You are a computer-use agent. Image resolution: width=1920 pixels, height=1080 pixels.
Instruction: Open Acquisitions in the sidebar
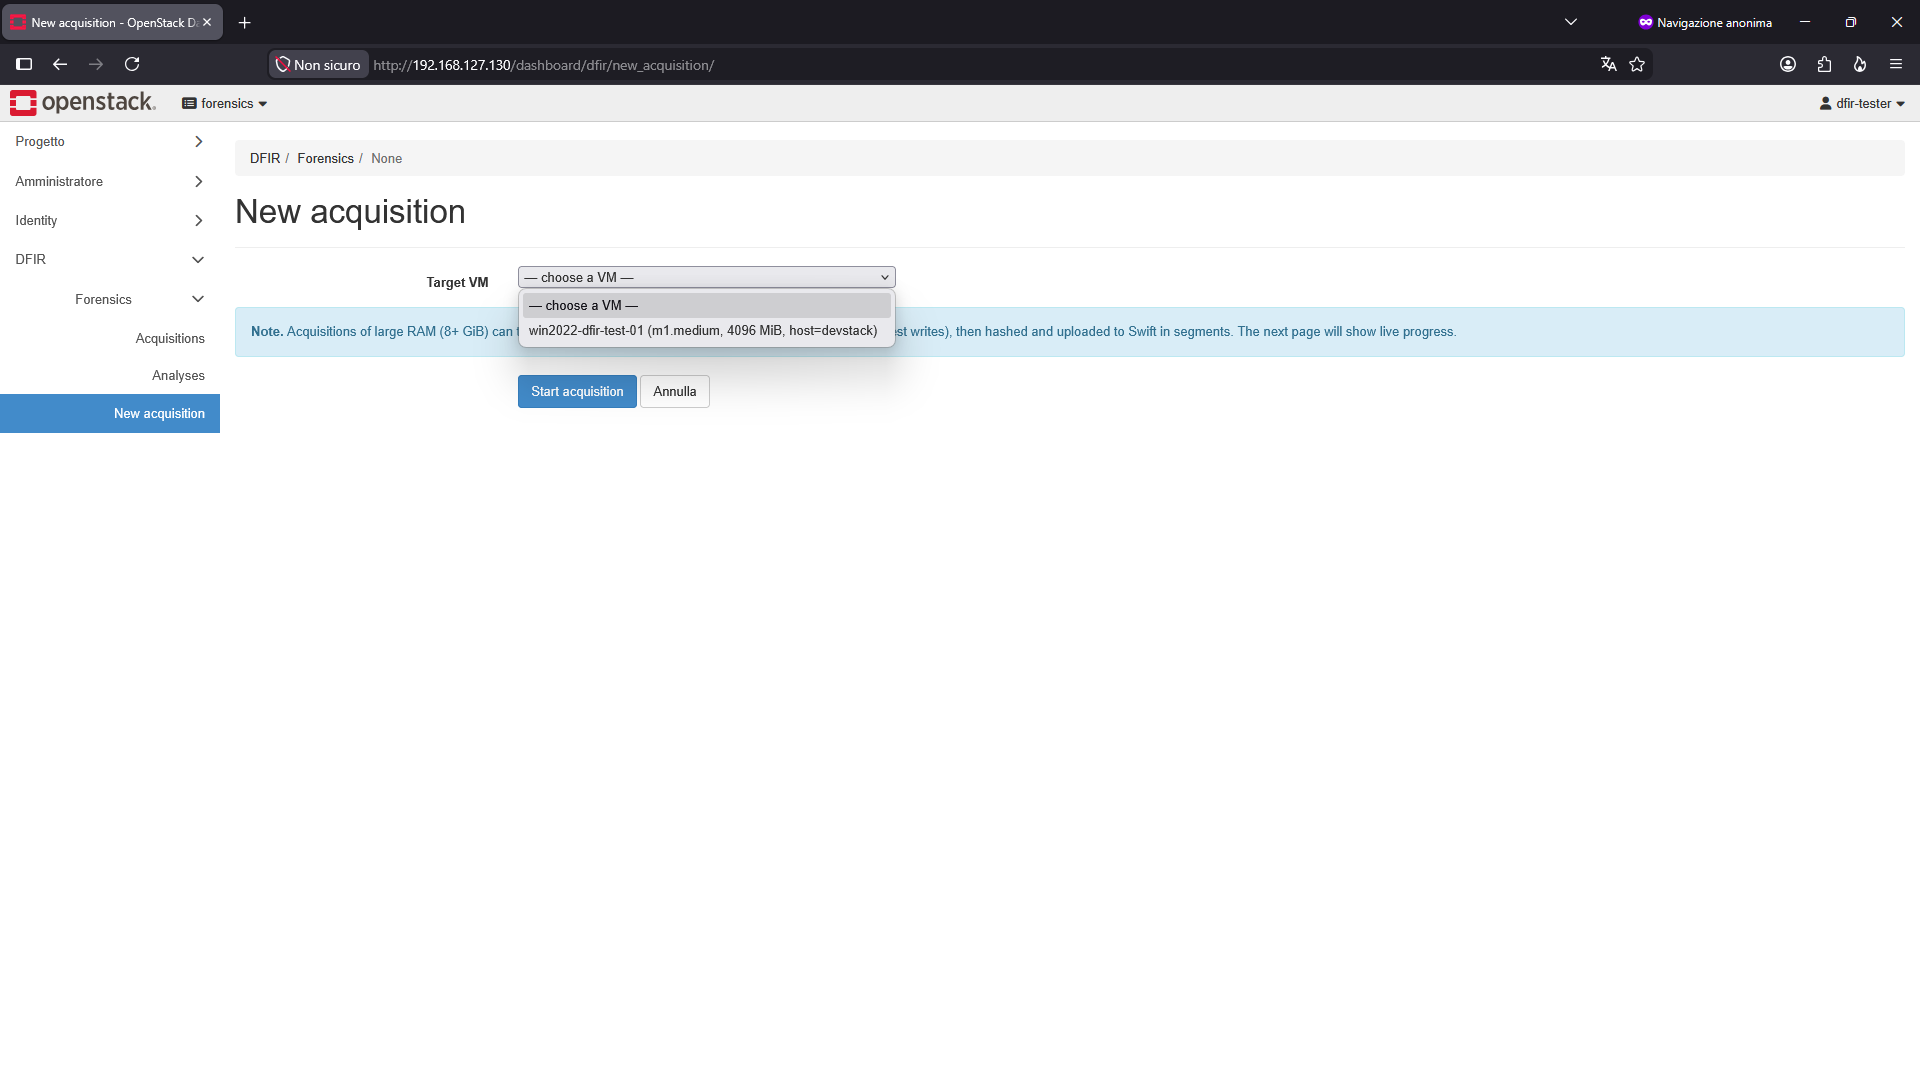170,338
